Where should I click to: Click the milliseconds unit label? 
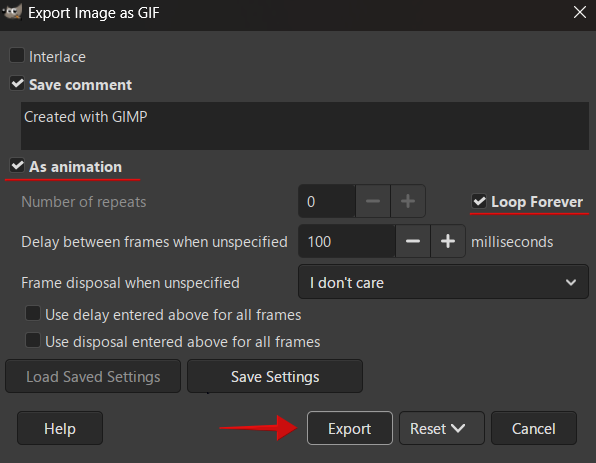[512, 242]
